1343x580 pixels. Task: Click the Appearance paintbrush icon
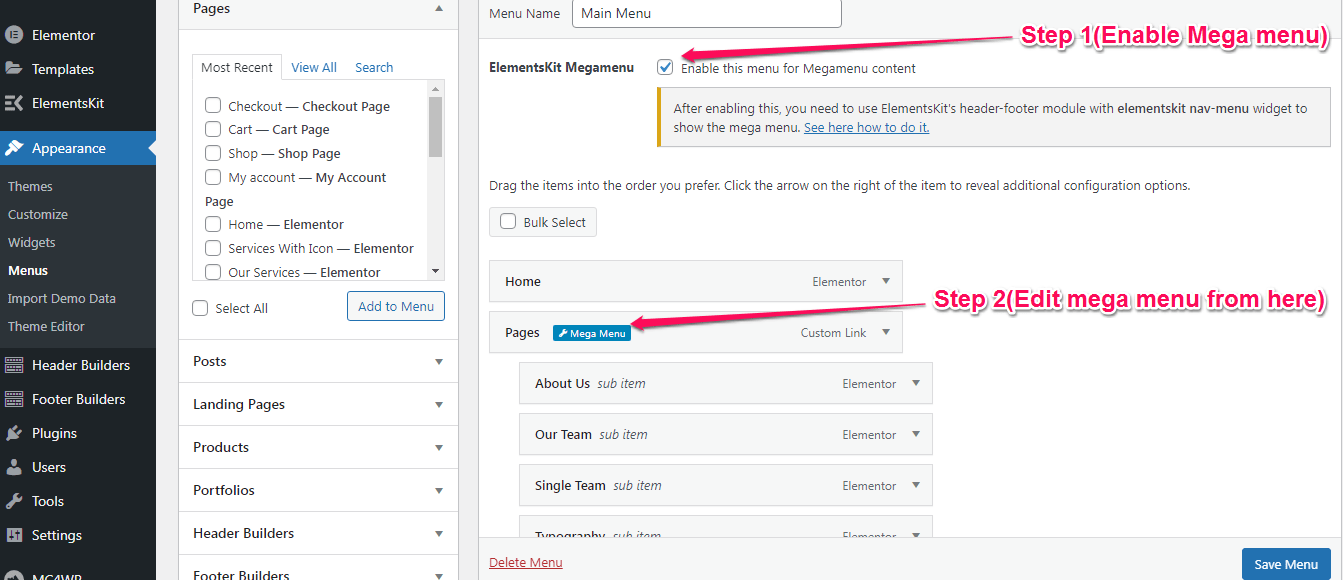click(14, 148)
